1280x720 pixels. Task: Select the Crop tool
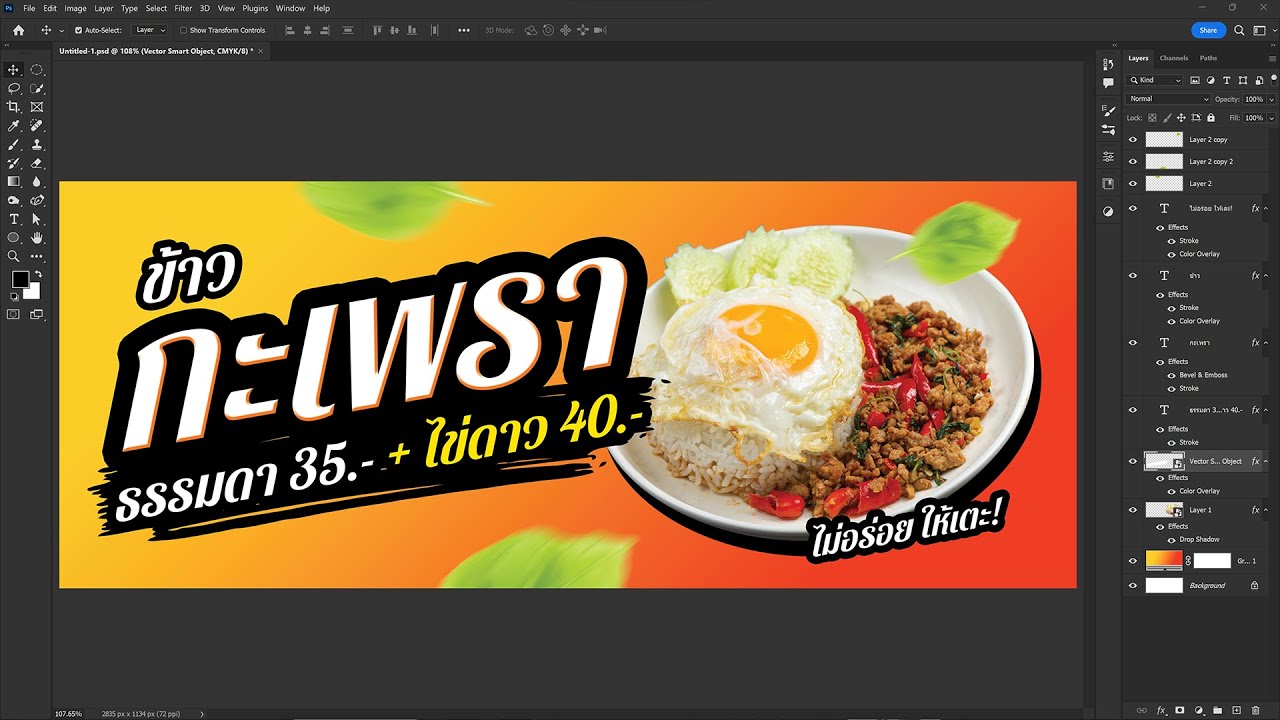tap(14, 107)
